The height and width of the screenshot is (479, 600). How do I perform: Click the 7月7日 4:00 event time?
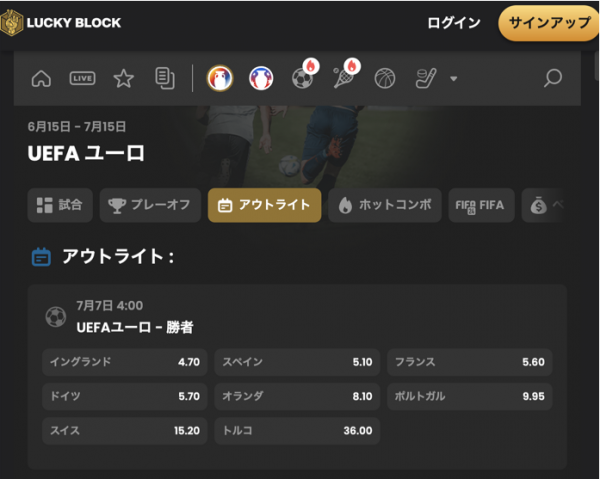[x=109, y=306]
